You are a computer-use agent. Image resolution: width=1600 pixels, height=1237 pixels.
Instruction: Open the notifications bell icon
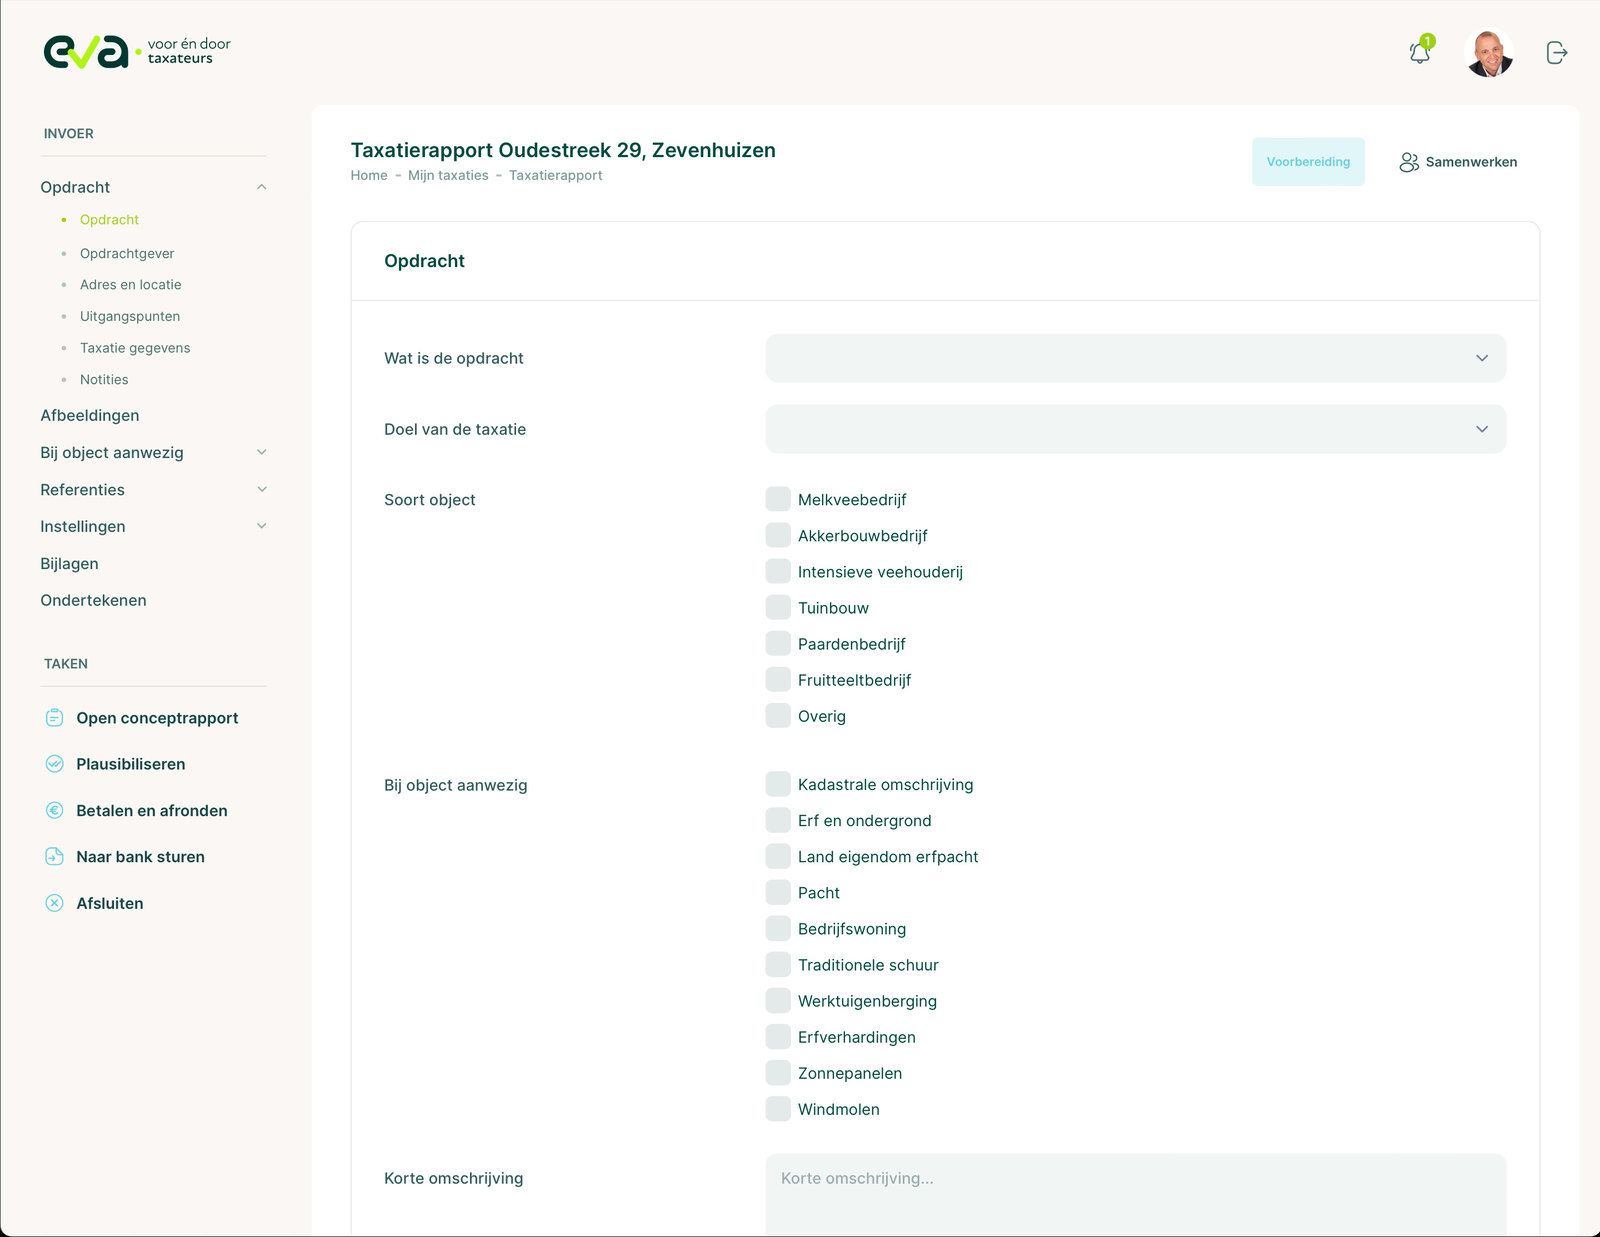click(1419, 52)
